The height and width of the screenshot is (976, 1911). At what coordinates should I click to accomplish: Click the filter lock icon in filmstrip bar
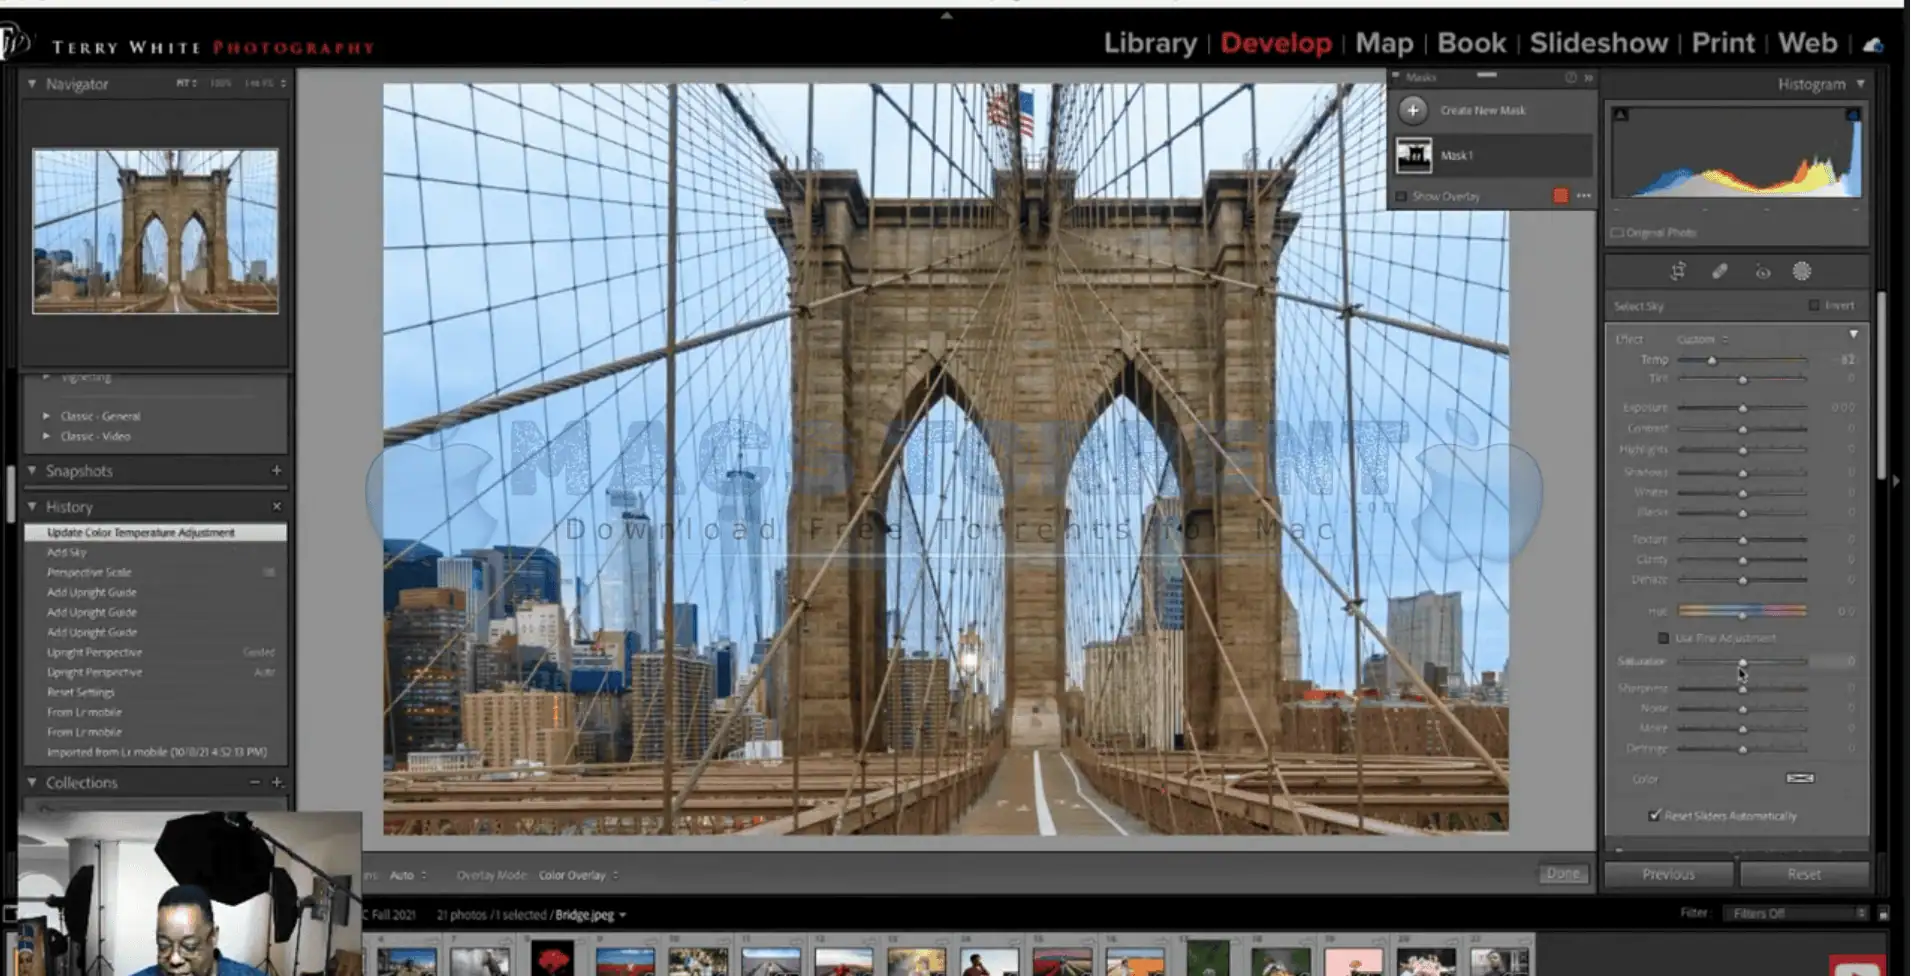[x=1883, y=913]
